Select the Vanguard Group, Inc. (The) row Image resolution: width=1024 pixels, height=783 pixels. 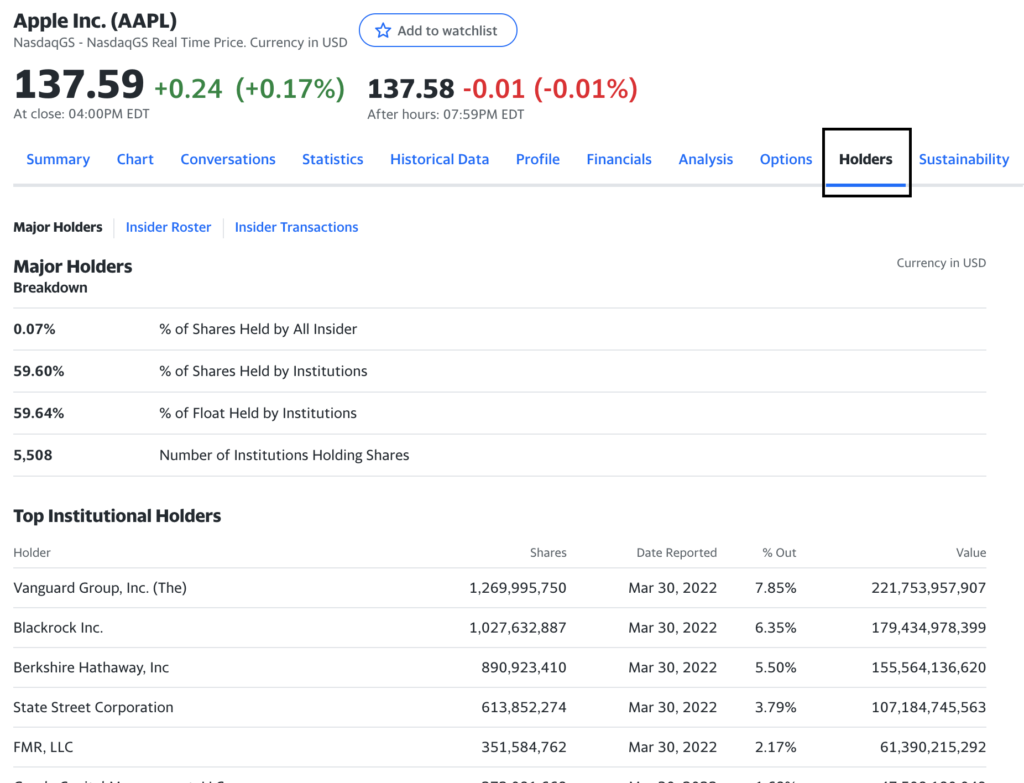point(500,588)
